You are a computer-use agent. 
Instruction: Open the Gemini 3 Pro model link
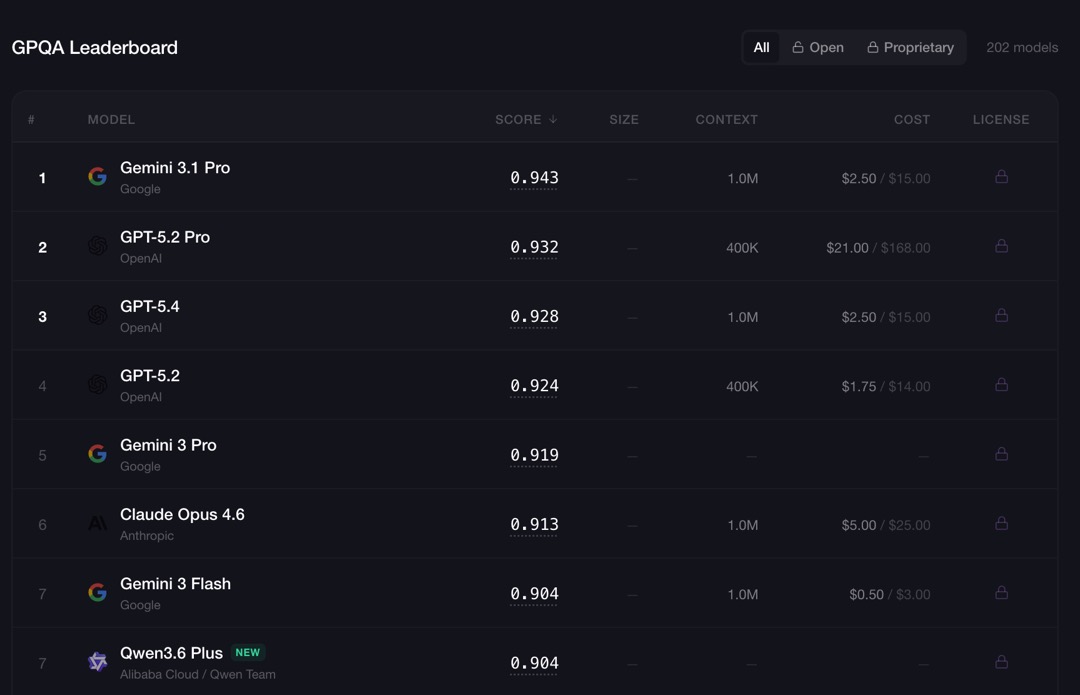(x=168, y=445)
